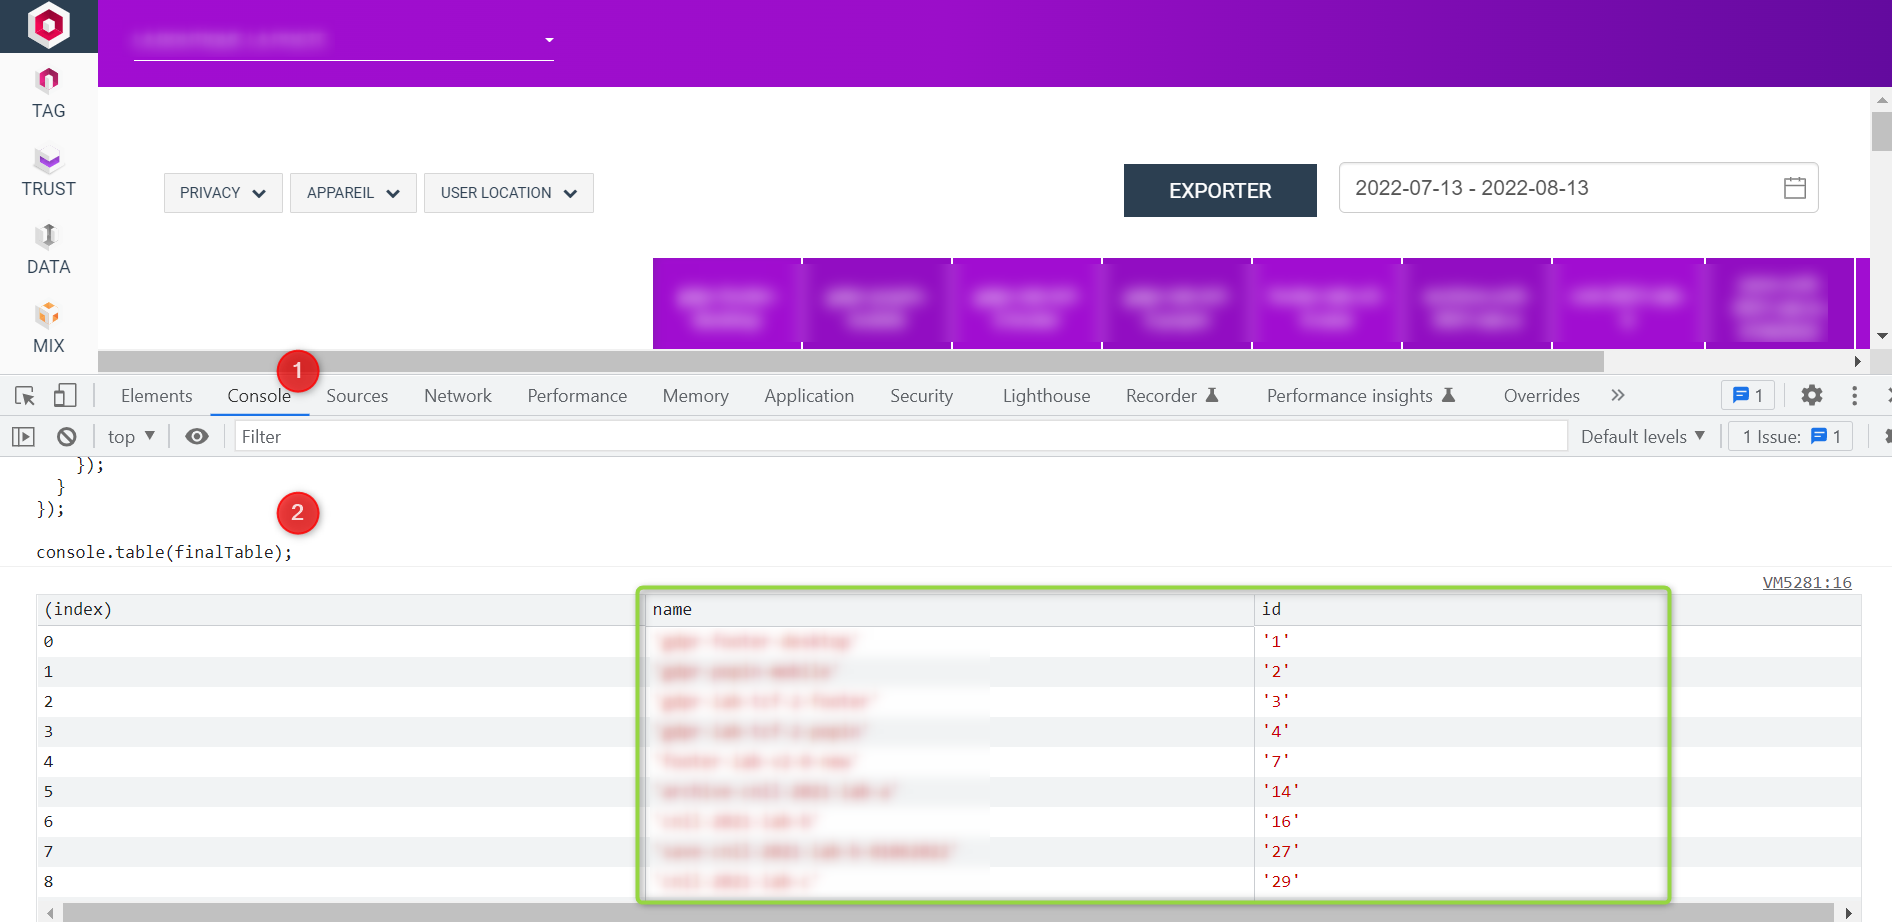Click the EXPORTER button
Image resolution: width=1892 pixels, height=922 pixels.
(x=1219, y=190)
